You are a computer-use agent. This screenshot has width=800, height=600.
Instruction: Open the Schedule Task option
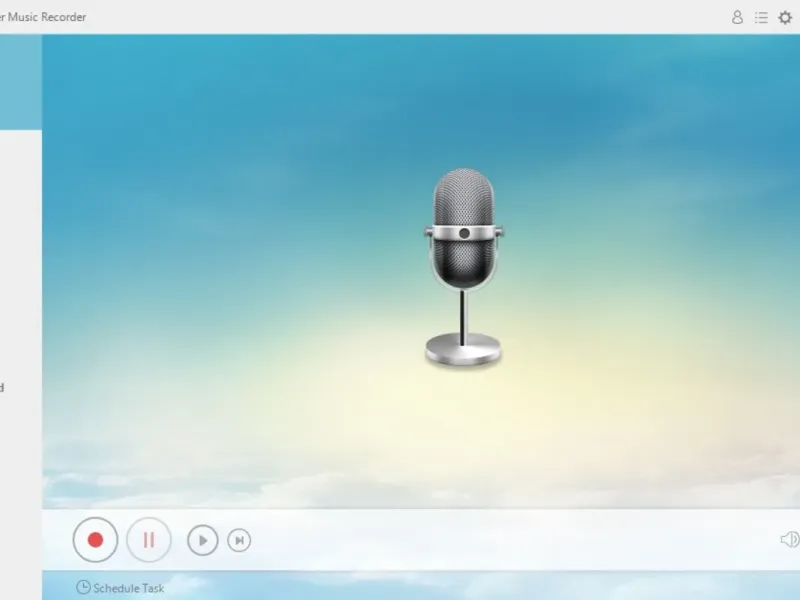tap(120, 588)
